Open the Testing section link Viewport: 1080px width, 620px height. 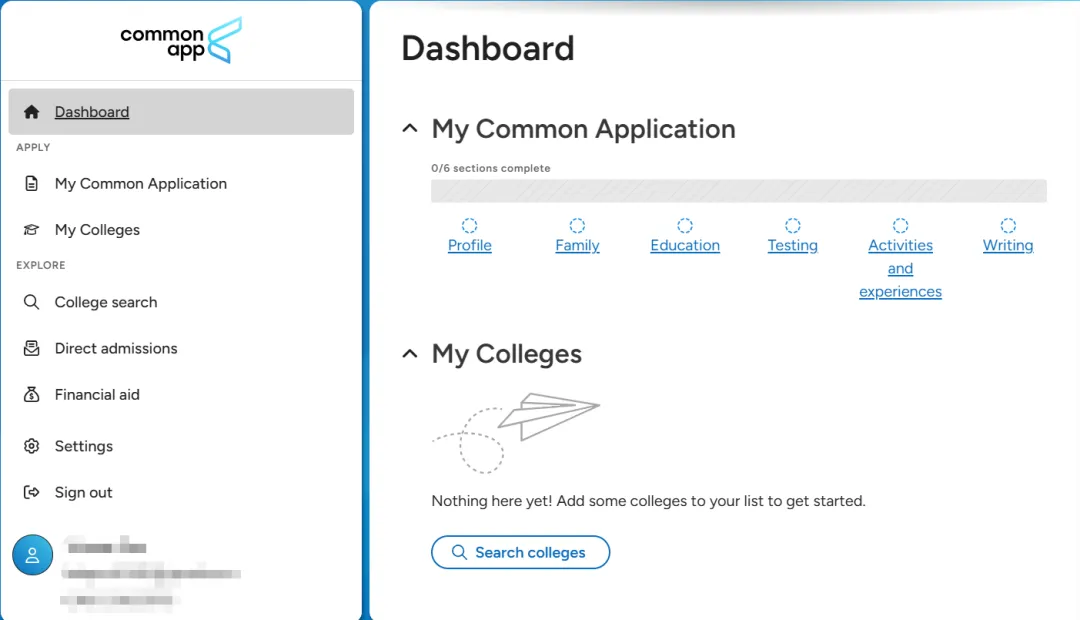[x=793, y=245]
